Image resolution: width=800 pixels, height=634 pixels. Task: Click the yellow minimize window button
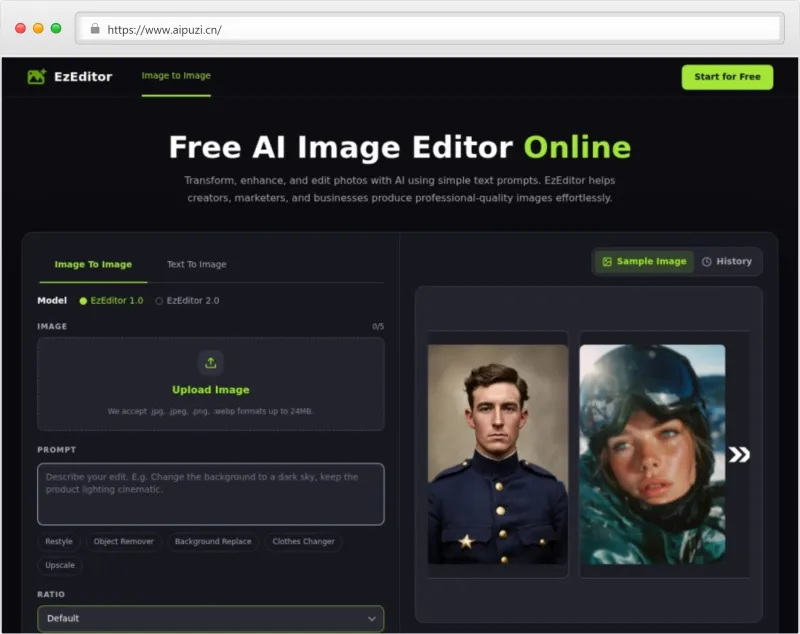click(38, 29)
